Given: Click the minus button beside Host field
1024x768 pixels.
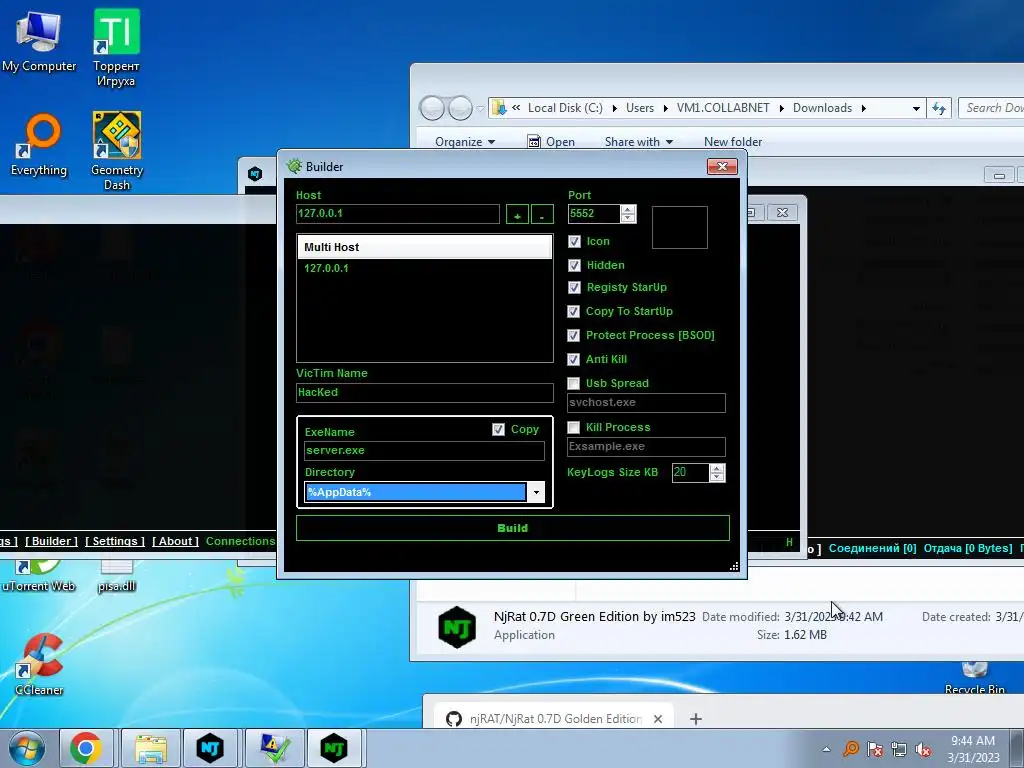Looking at the screenshot, I should pyautogui.click(x=542, y=214).
